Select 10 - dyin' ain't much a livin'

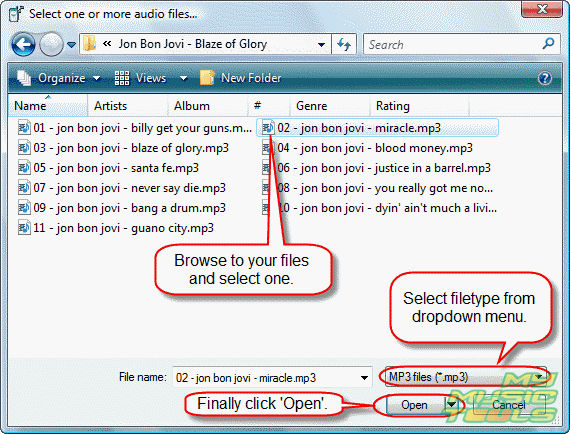coord(379,208)
